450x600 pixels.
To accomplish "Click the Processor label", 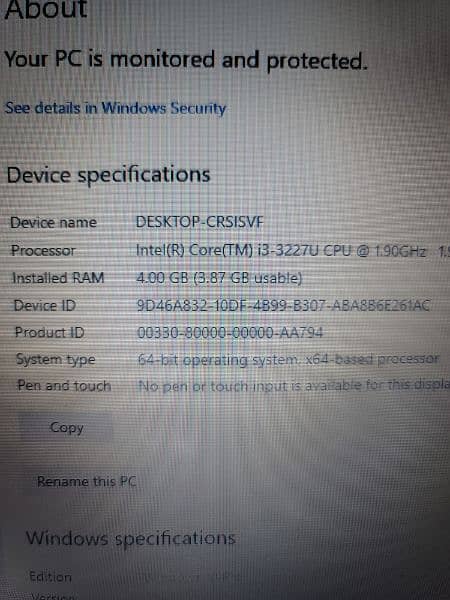I will (43, 251).
